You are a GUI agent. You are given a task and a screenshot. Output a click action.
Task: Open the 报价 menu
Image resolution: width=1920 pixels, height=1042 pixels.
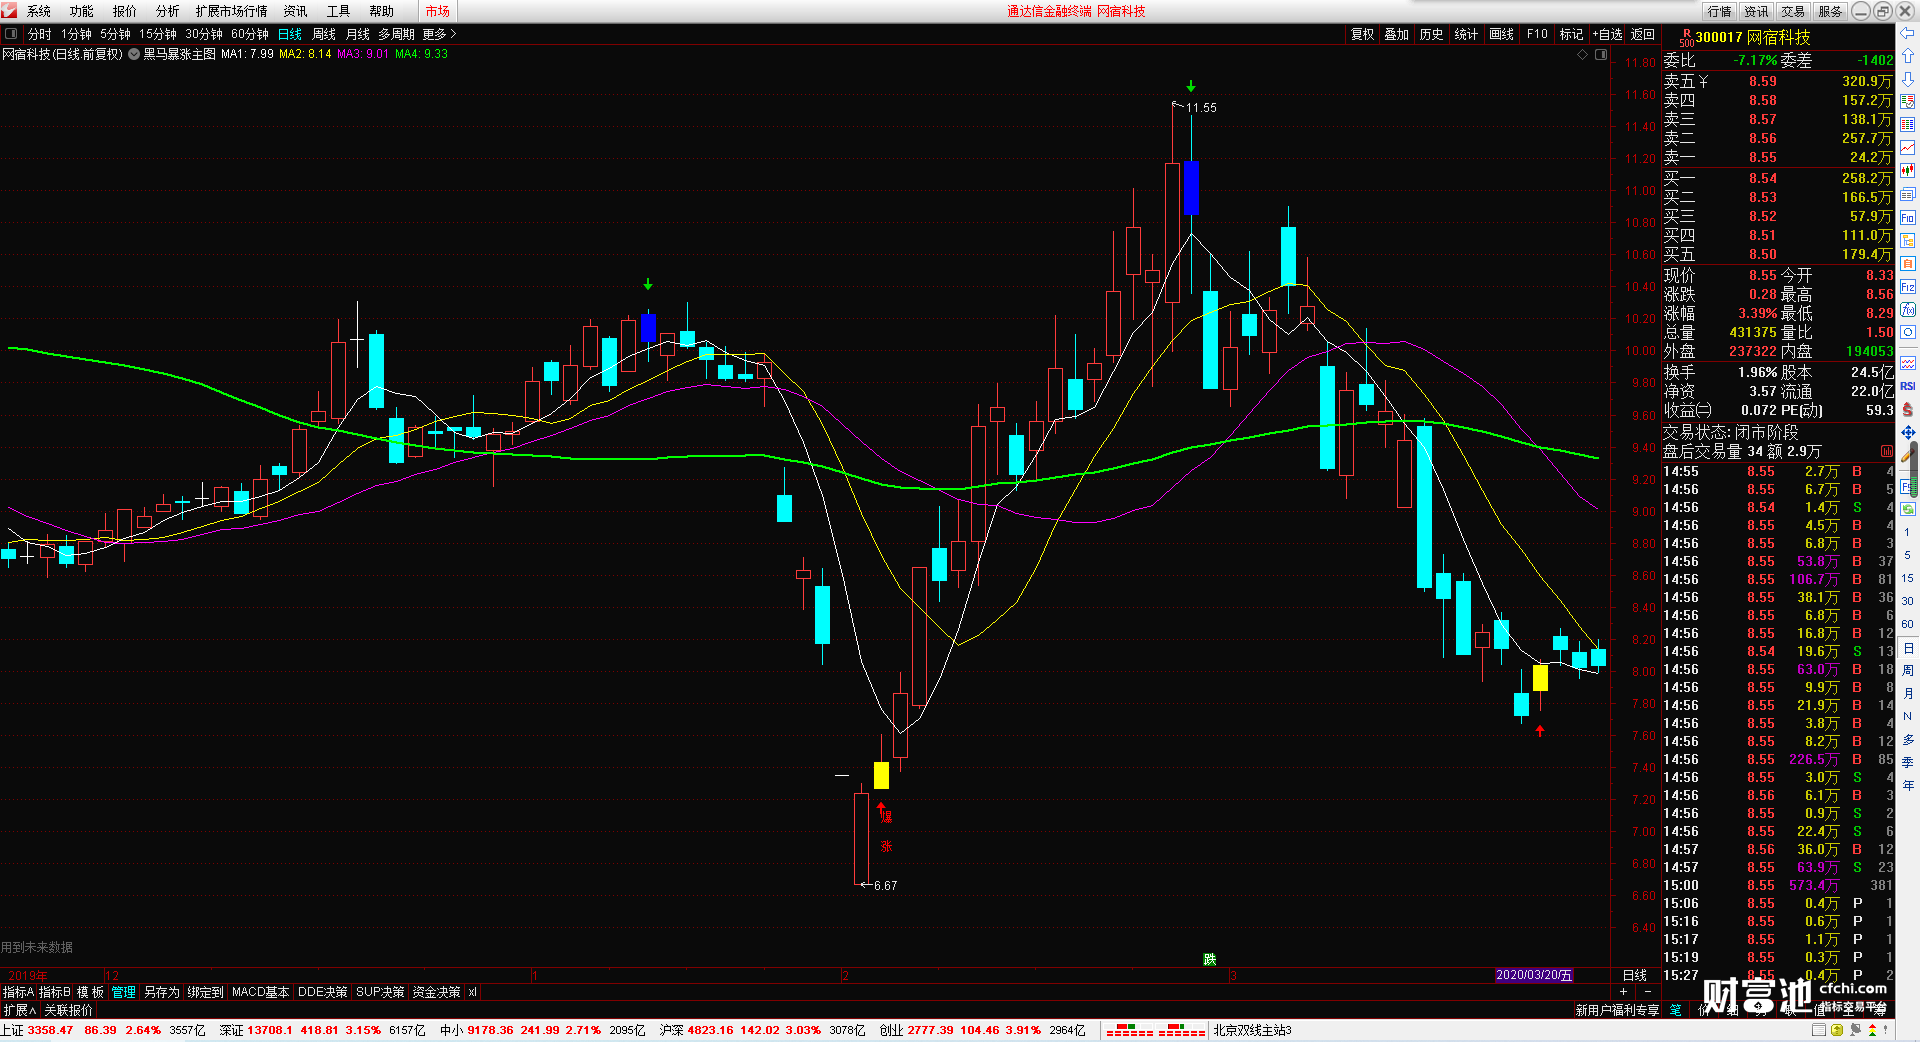(125, 11)
